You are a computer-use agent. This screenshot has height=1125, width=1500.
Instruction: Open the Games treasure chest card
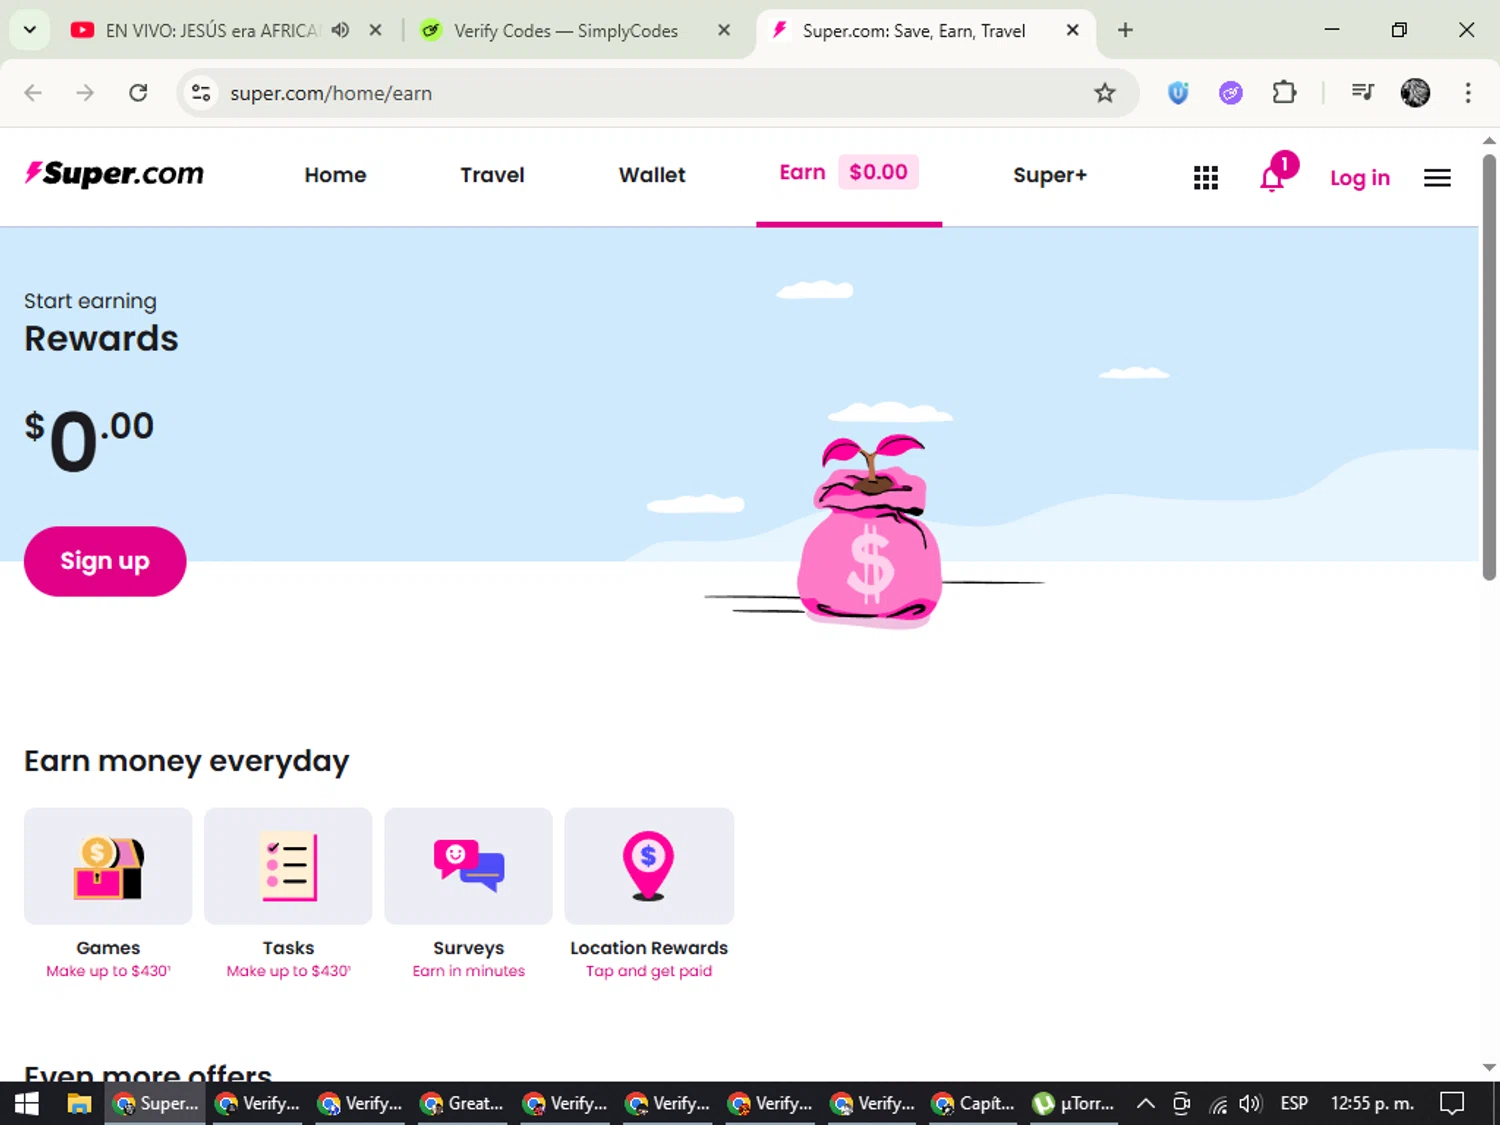point(108,866)
